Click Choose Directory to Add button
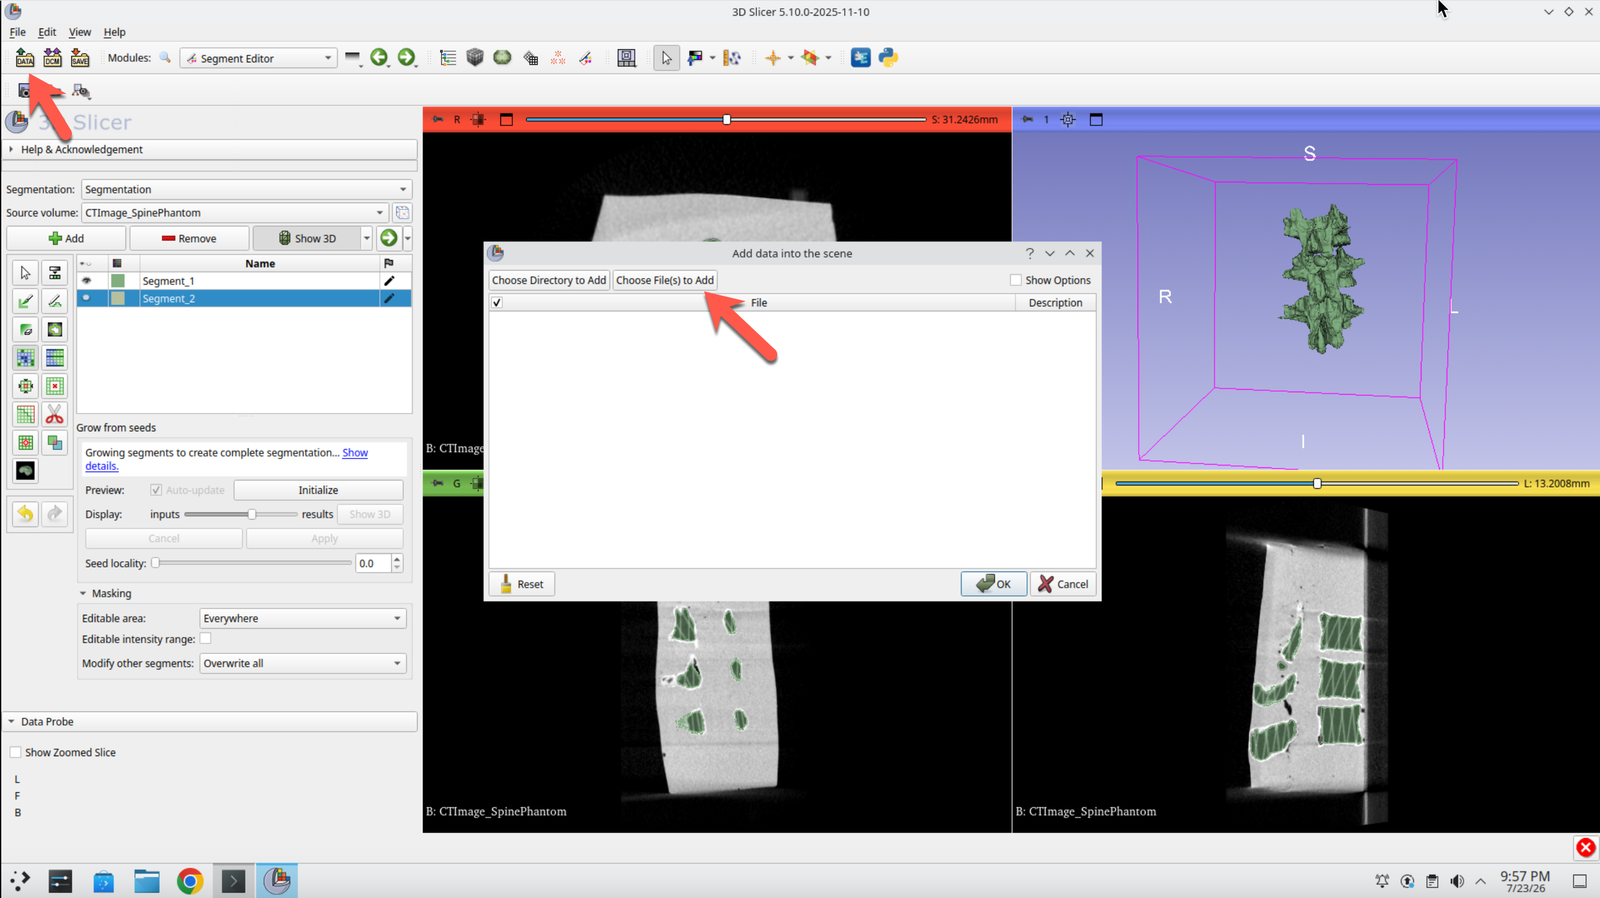 click(549, 280)
